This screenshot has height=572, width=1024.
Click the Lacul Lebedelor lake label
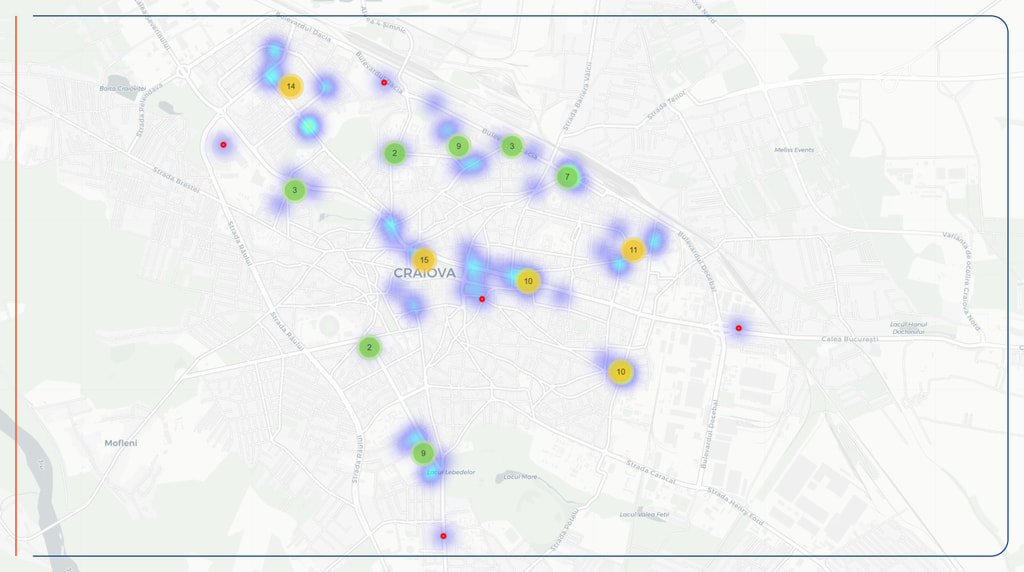coord(451,471)
